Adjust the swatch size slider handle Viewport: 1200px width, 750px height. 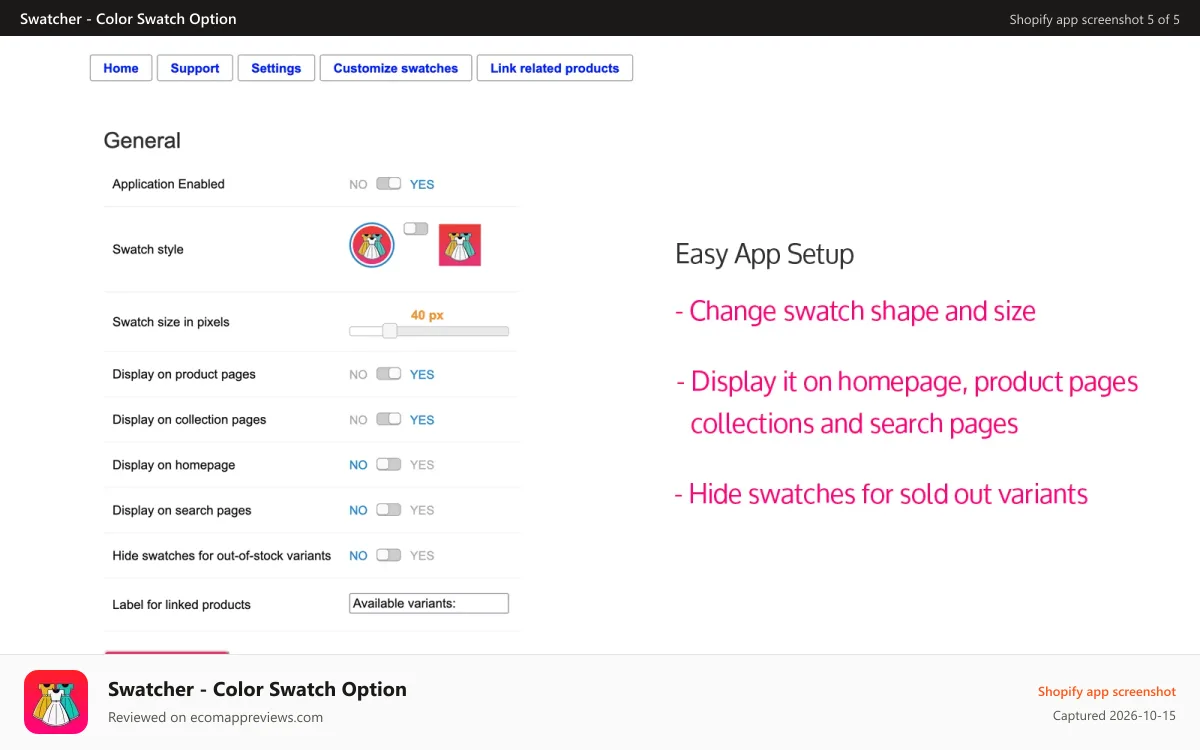(x=390, y=331)
